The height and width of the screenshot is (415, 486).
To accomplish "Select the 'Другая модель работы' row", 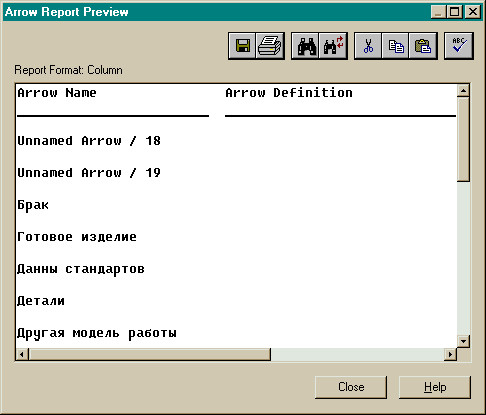I will click(x=97, y=333).
